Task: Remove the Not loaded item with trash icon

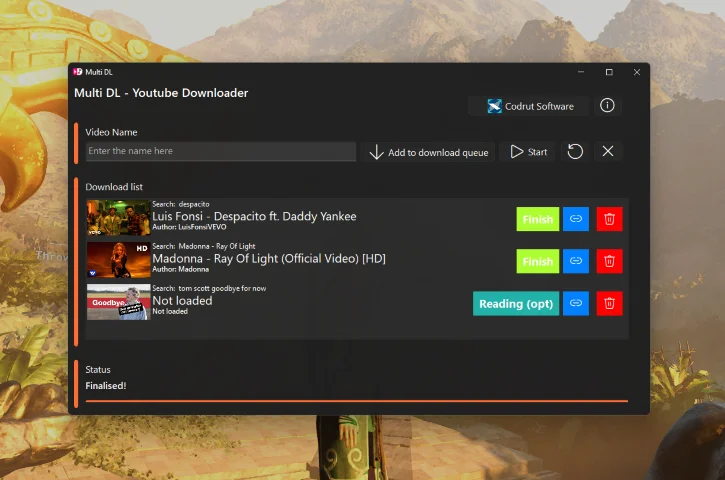Action: pos(609,303)
